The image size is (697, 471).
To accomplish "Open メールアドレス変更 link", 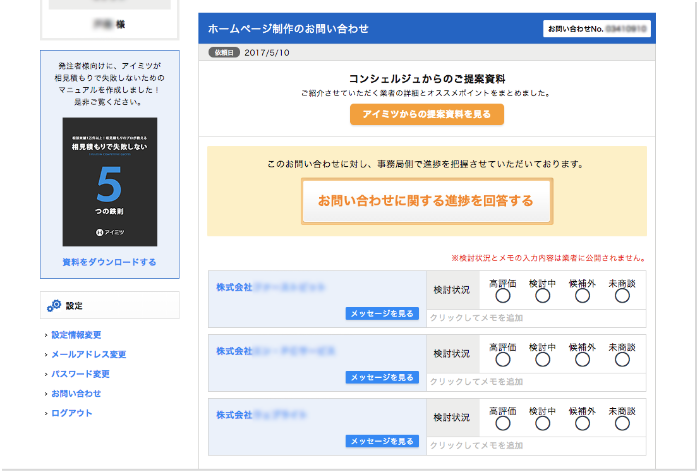I will point(88,355).
